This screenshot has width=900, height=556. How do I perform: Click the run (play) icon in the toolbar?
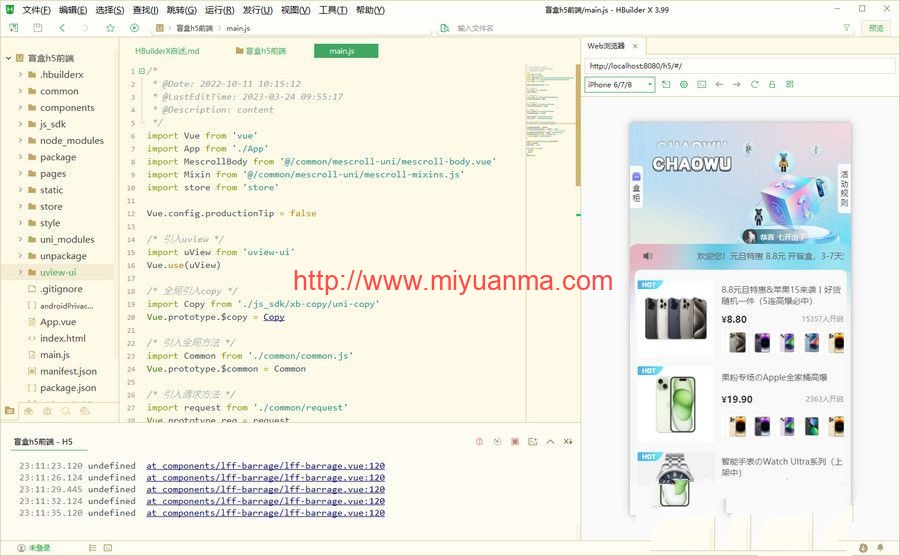[x=134, y=28]
